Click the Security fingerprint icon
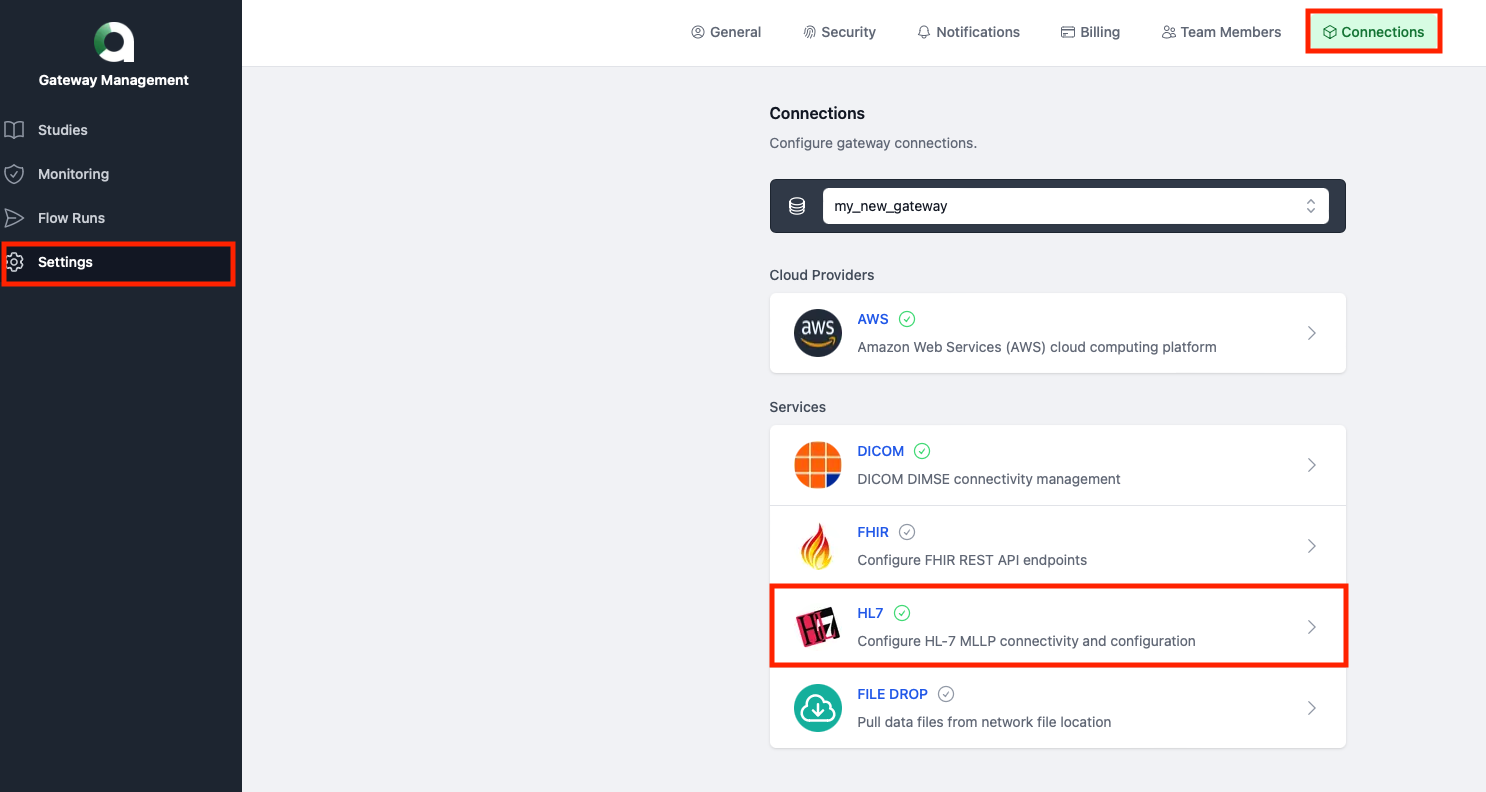The image size is (1486, 792). (809, 32)
